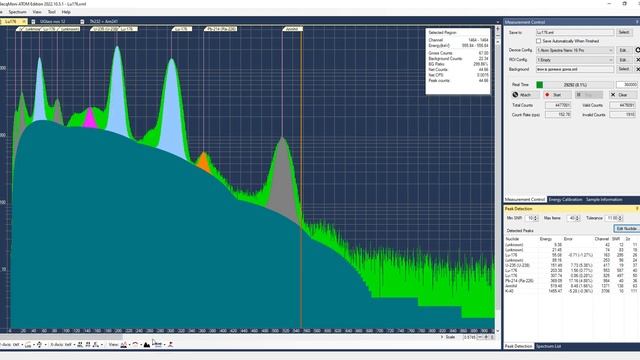The width and height of the screenshot is (640, 360).
Task: Click the Nuclide column header
Action: click(512, 239)
